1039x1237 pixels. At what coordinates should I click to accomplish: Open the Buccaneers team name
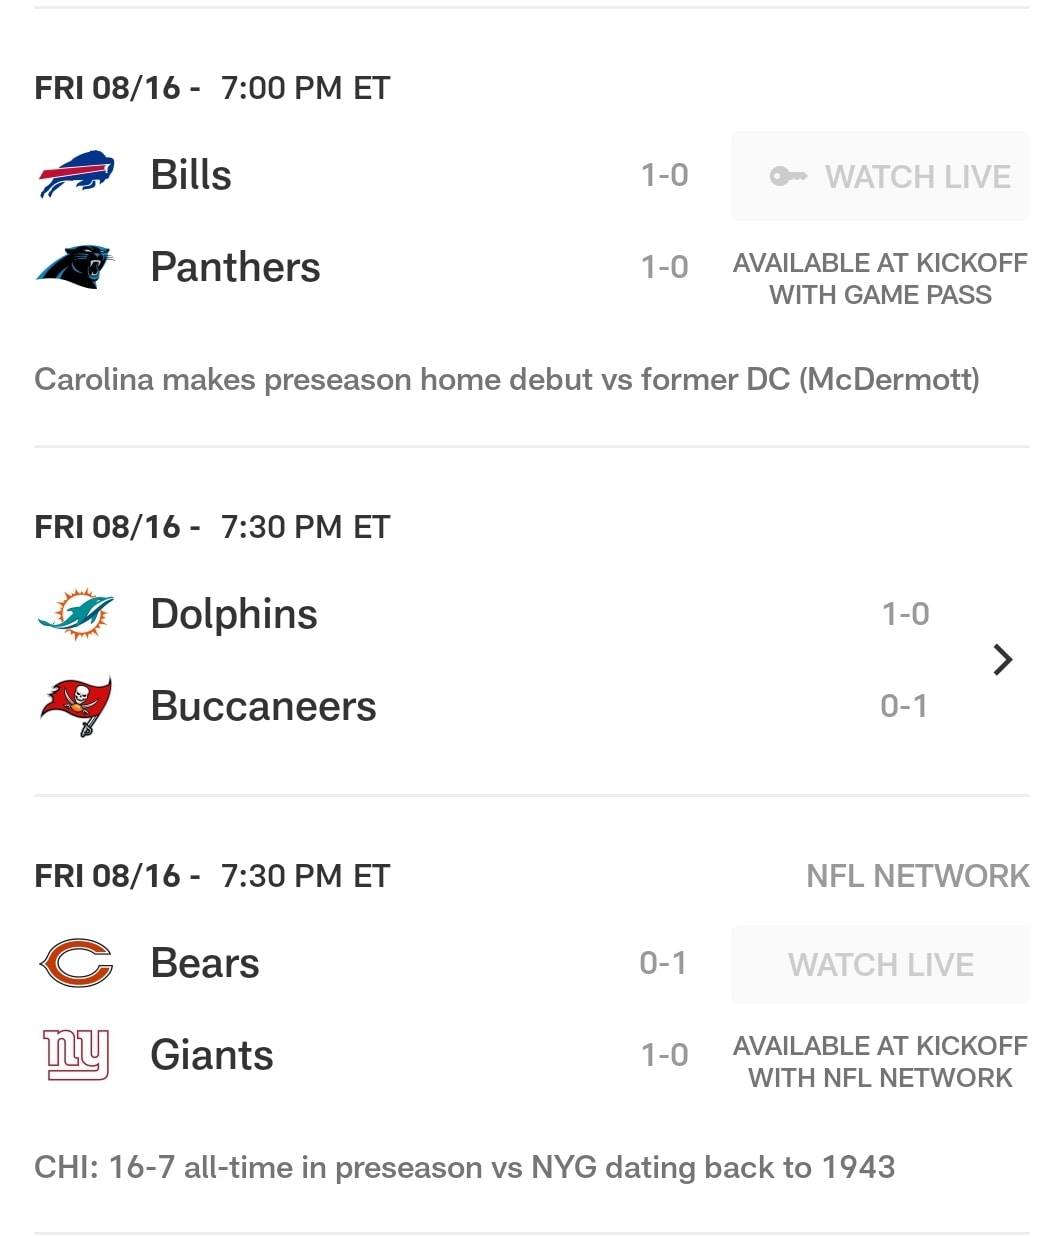263,706
